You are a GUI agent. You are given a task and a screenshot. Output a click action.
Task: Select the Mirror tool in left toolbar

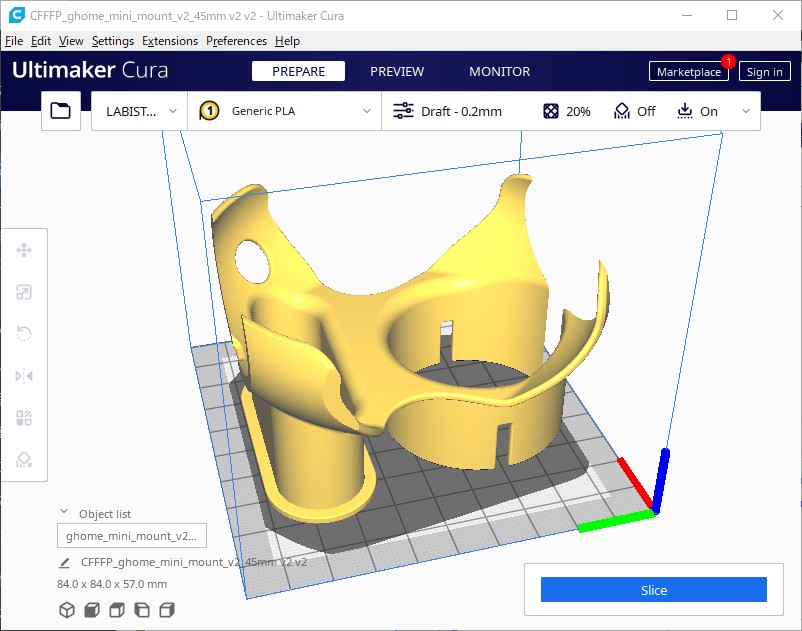click(x=24, y=376)
